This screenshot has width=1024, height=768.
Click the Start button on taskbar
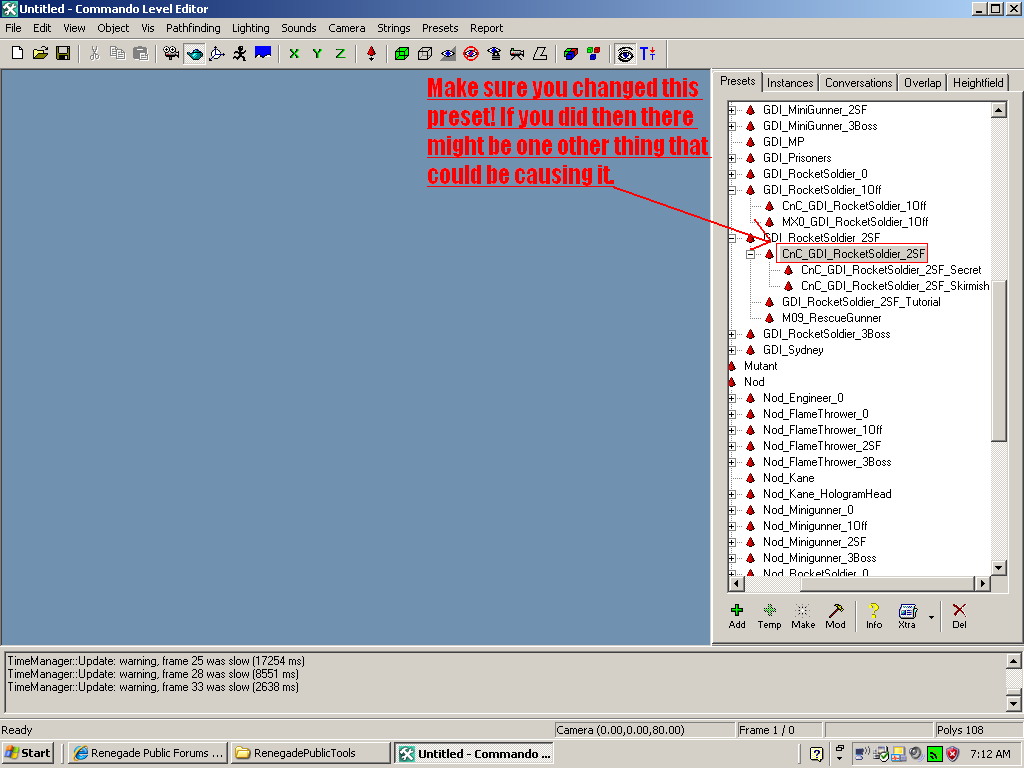coord(28,753)
